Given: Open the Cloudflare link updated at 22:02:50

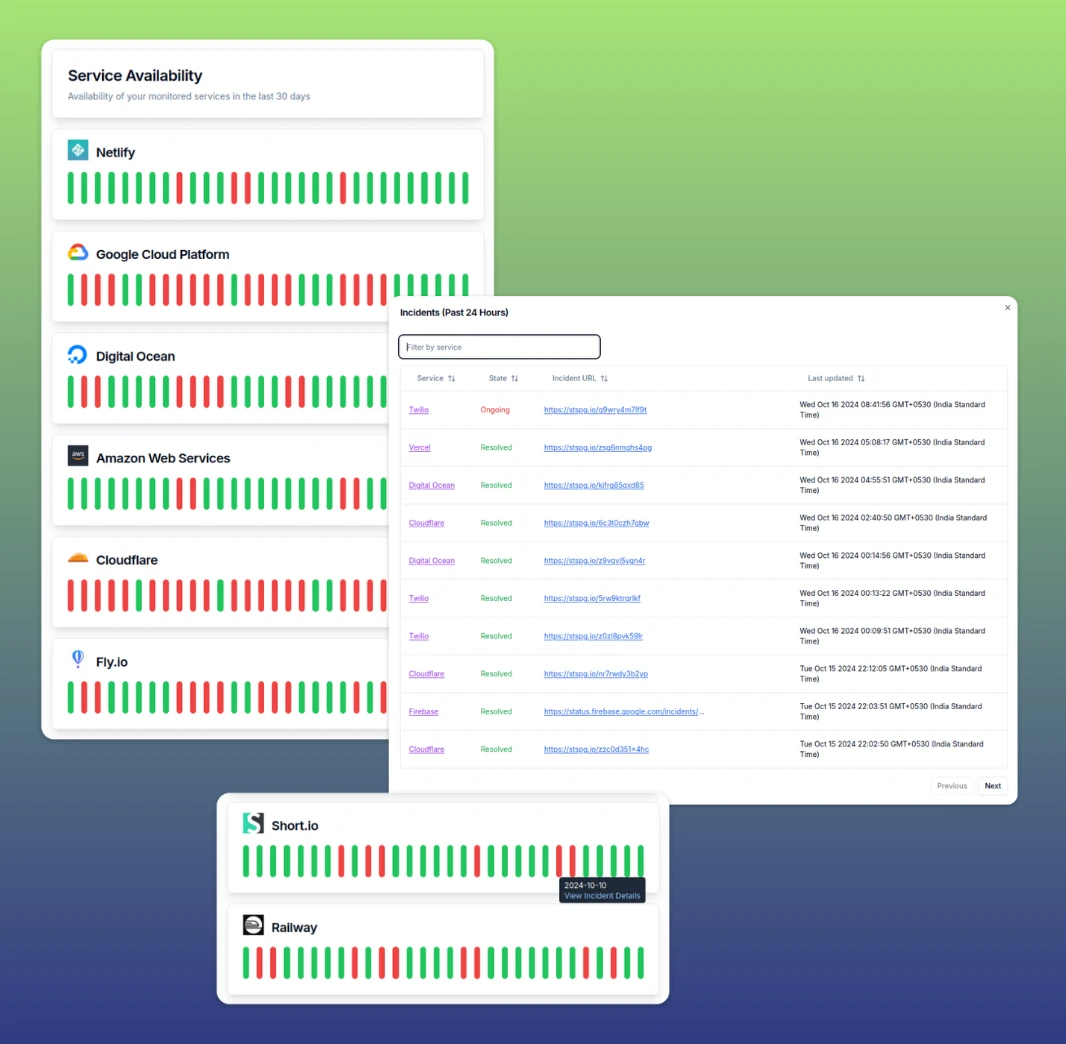Looking at the screenshot, I should pos(426,750).
